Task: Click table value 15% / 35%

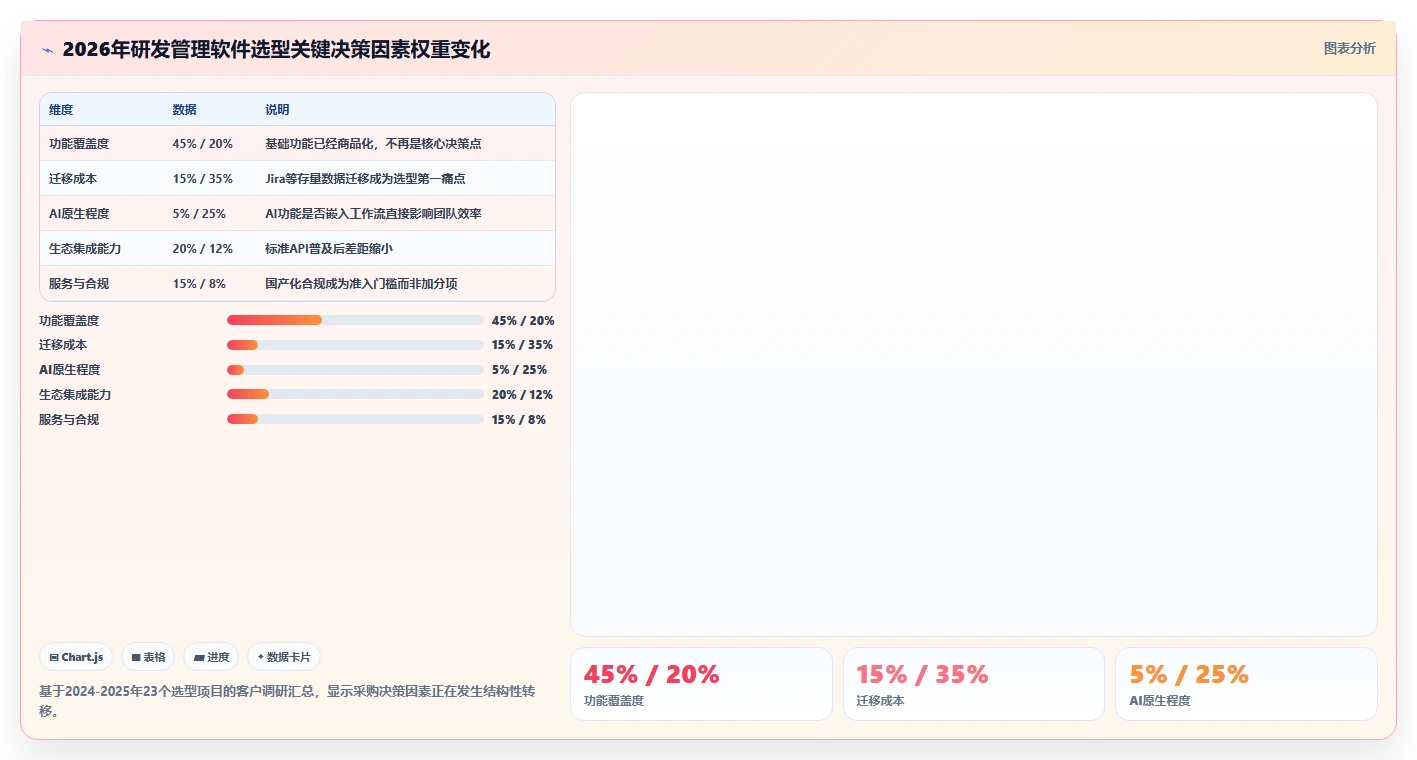Action: [x=202, y=179]
